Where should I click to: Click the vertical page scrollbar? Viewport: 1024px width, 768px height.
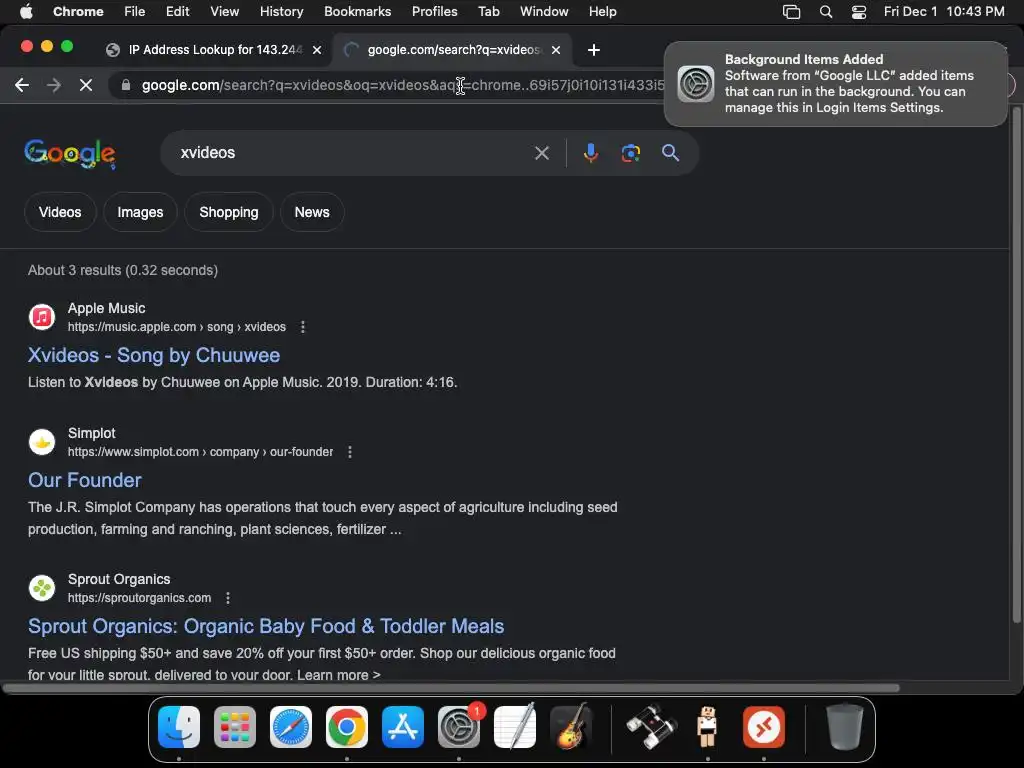(x=1016, y=366)
